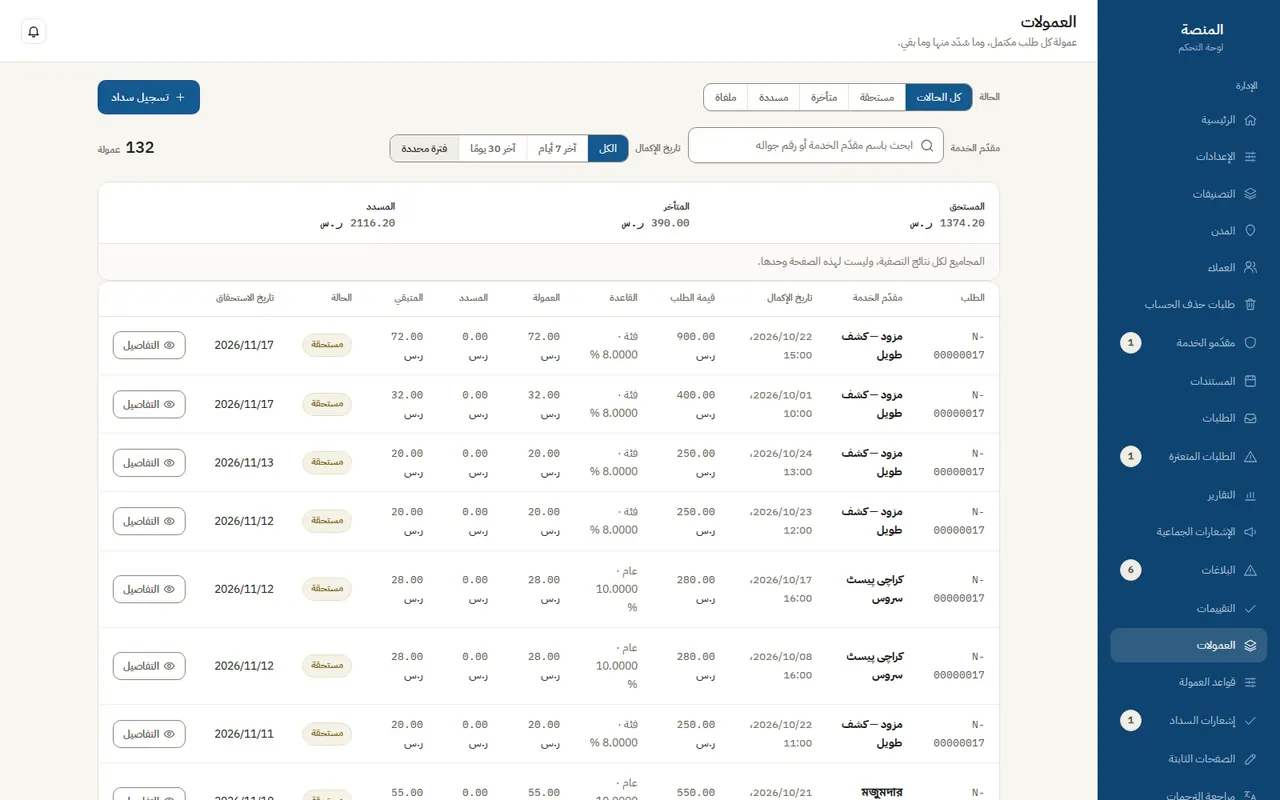Viewport: 1280px width, 800px height.
Task: Click the alert icon beside البلاغات
Action: pyautogui.click(x=1250, y=570)
